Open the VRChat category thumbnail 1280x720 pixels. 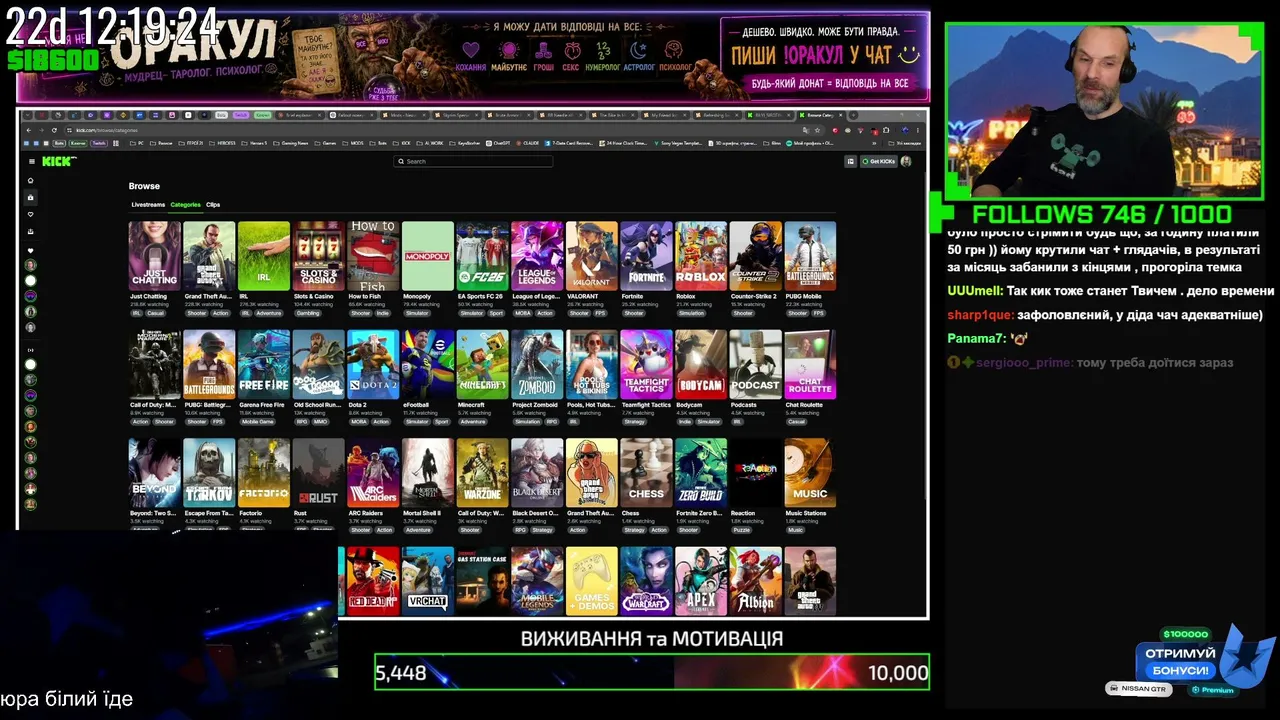tap(427, 581)
